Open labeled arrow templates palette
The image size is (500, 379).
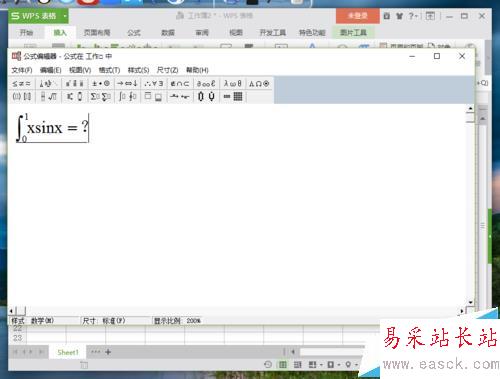tap(180, 97)
